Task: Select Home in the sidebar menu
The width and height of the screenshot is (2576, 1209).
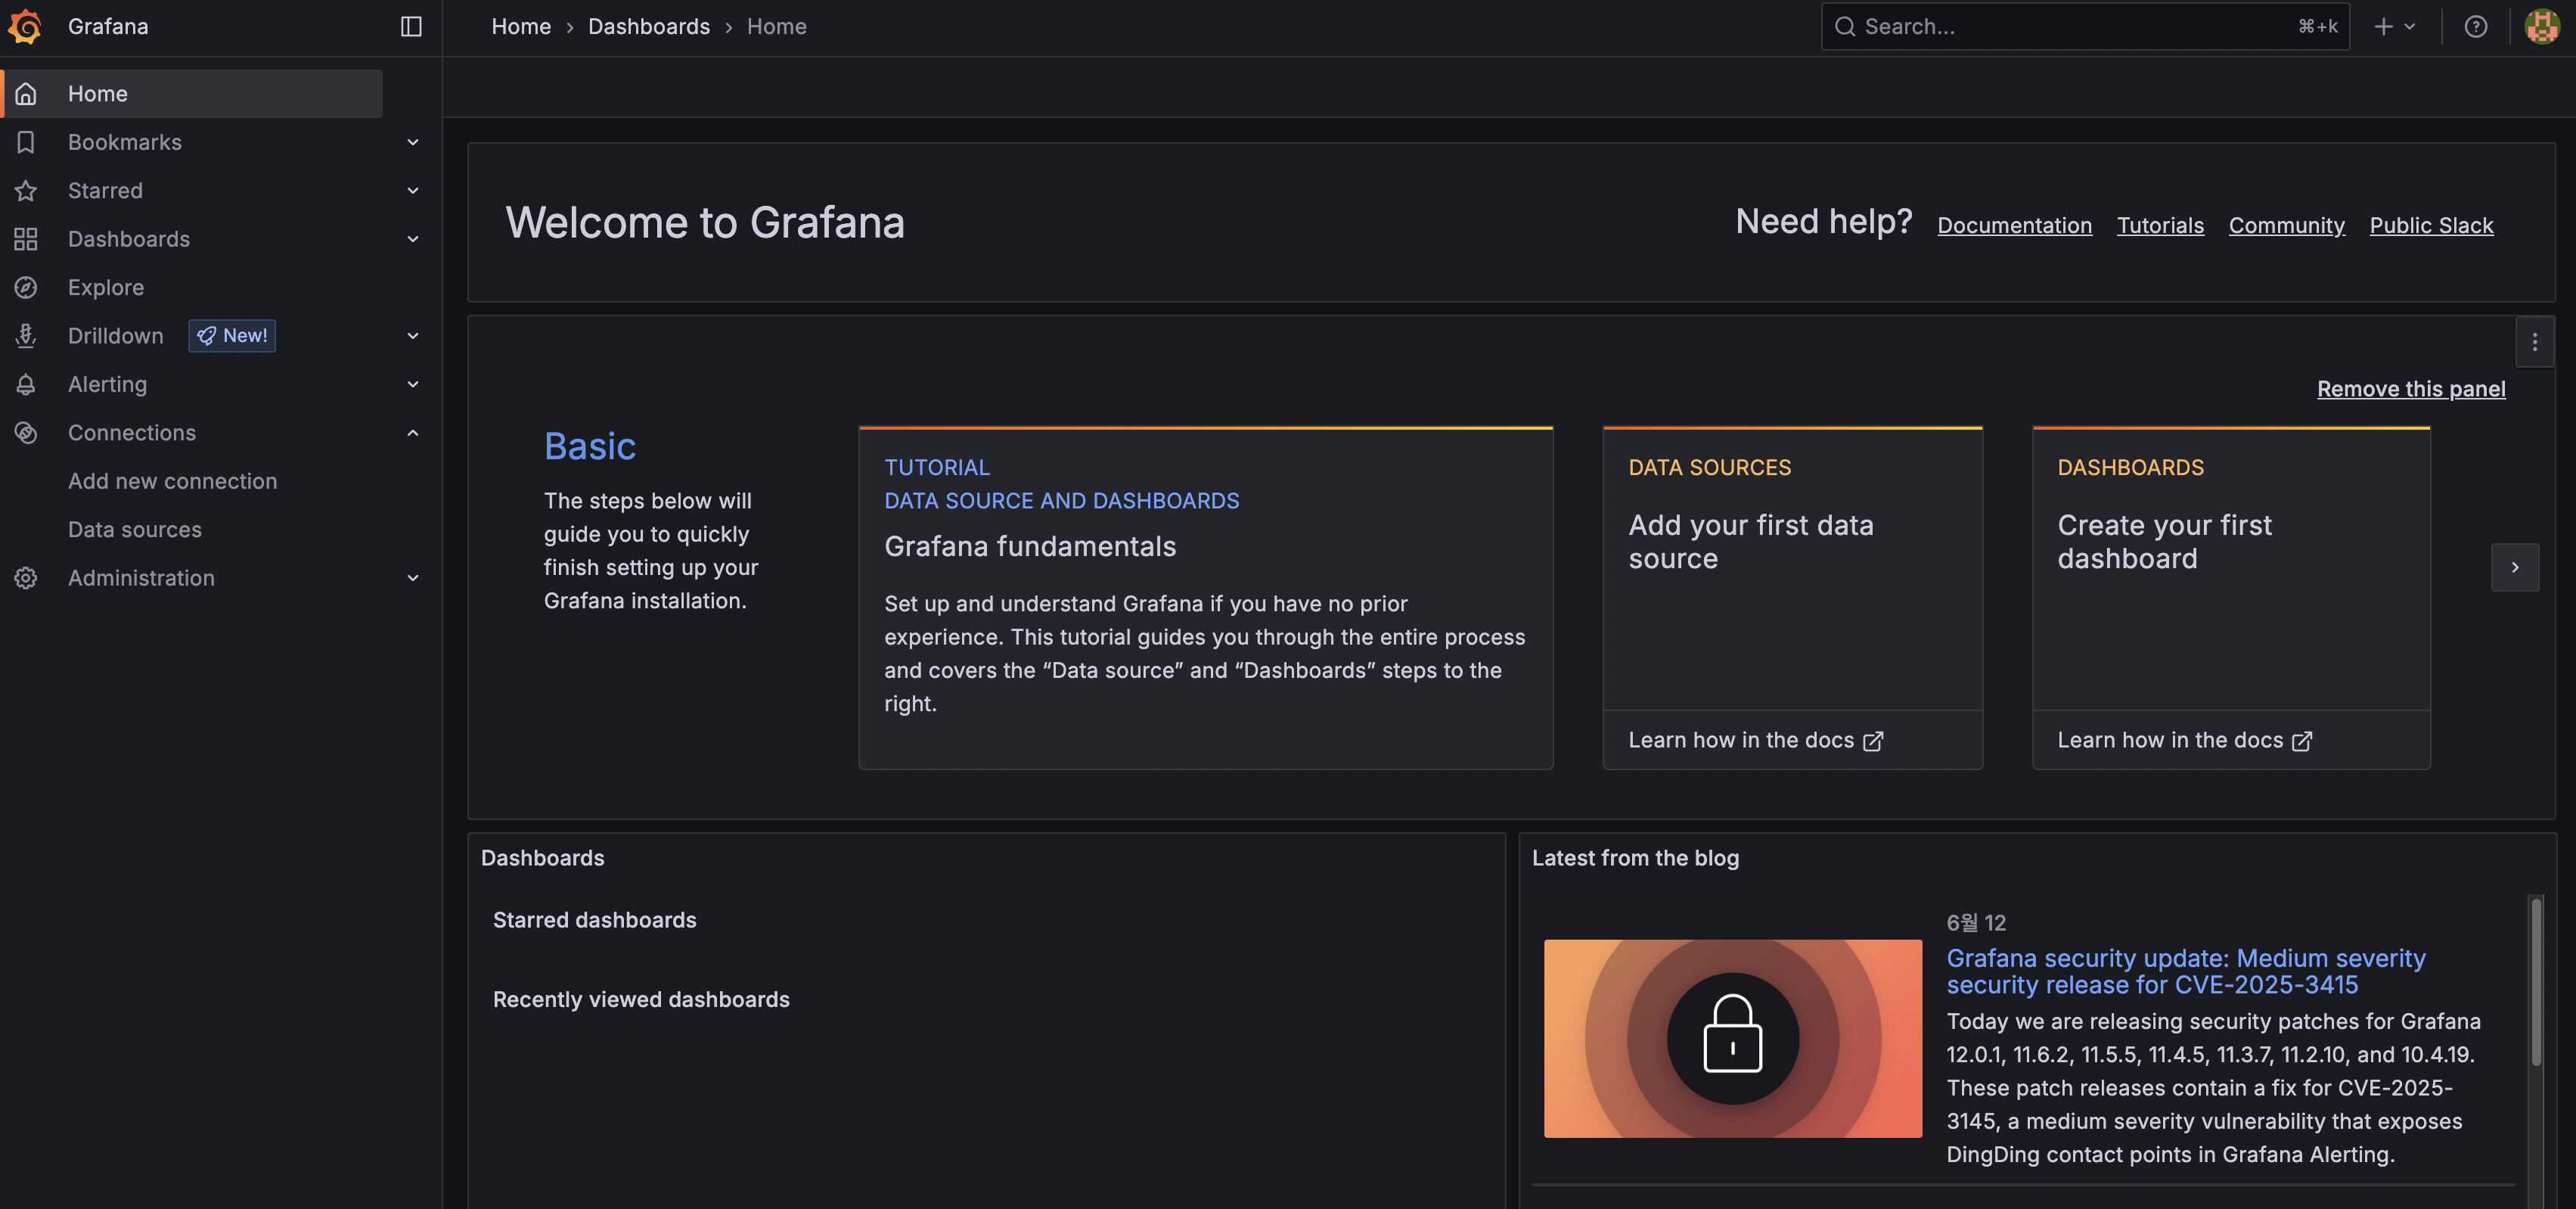Action: coord(193,94)
